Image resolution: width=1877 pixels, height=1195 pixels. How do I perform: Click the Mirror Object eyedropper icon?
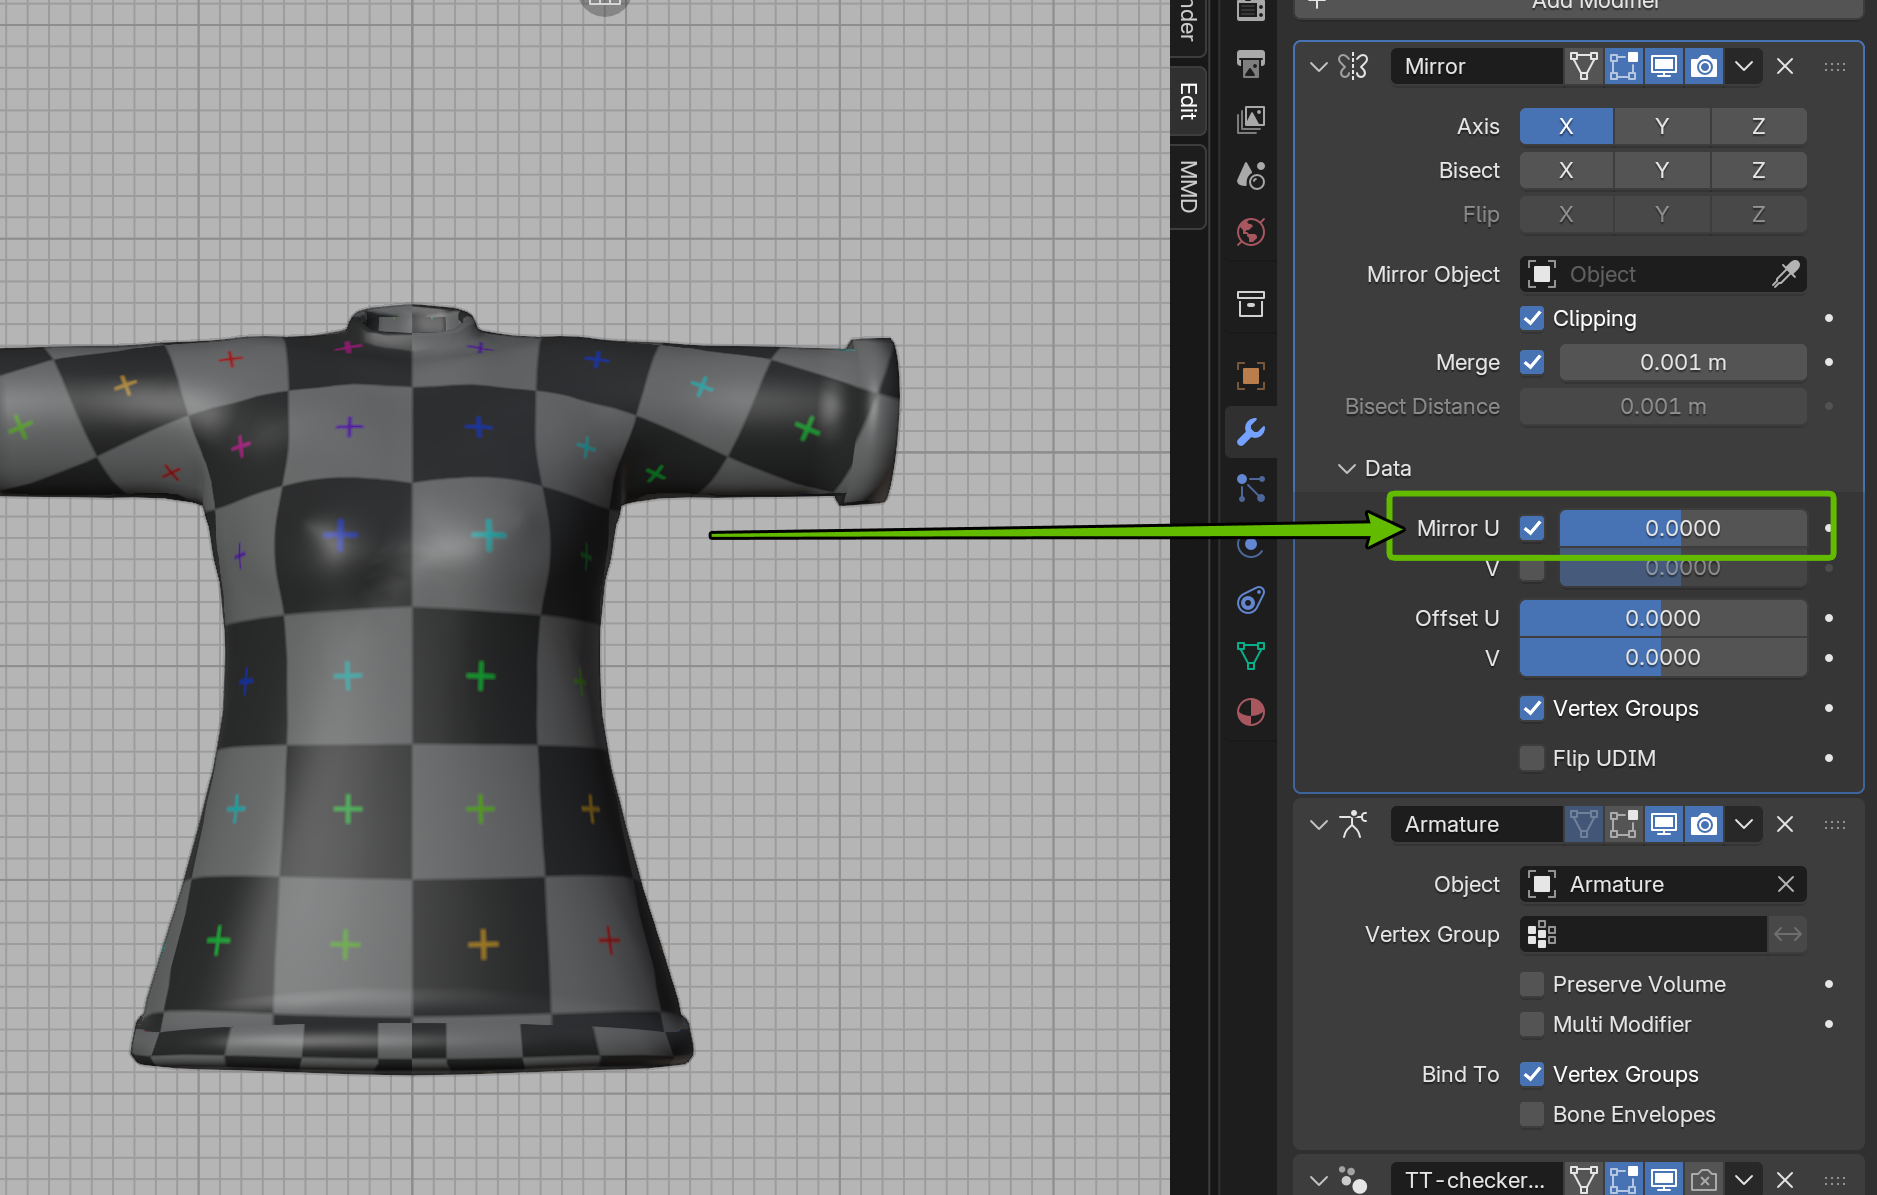[x=1785, y=274]
